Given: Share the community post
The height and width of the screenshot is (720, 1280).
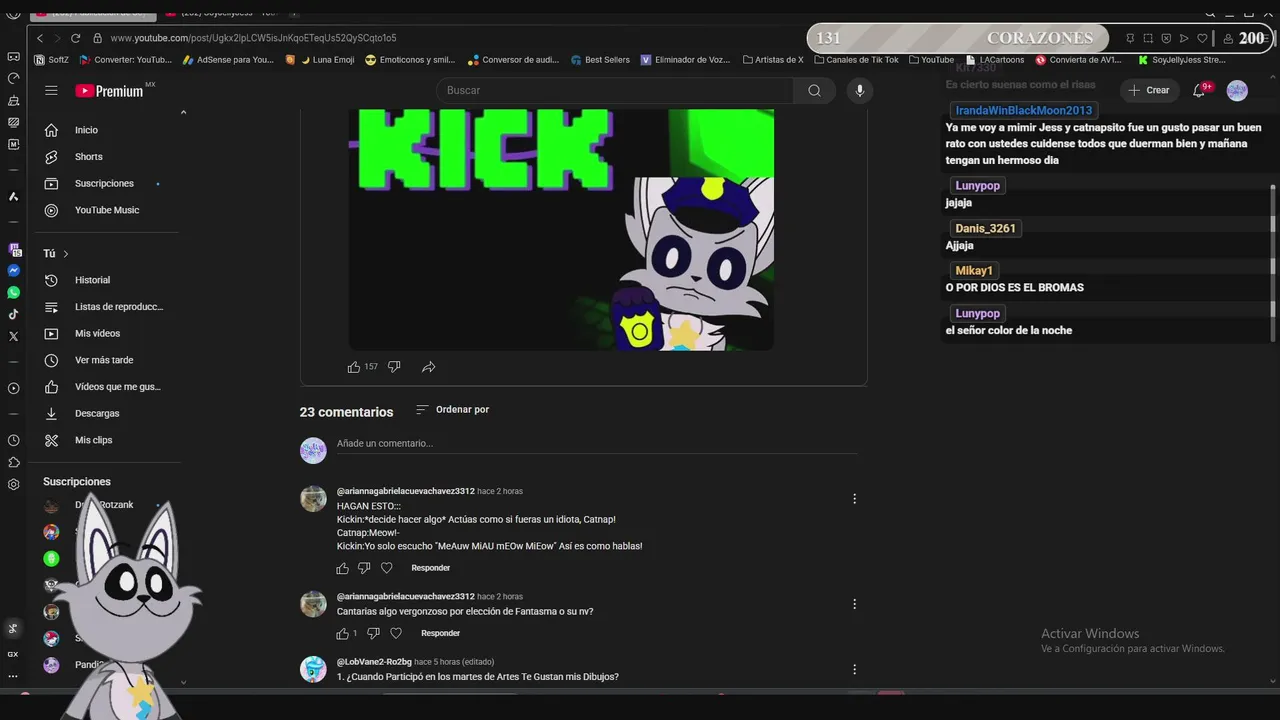Looking at the screenshot, I should click(428, 367).
